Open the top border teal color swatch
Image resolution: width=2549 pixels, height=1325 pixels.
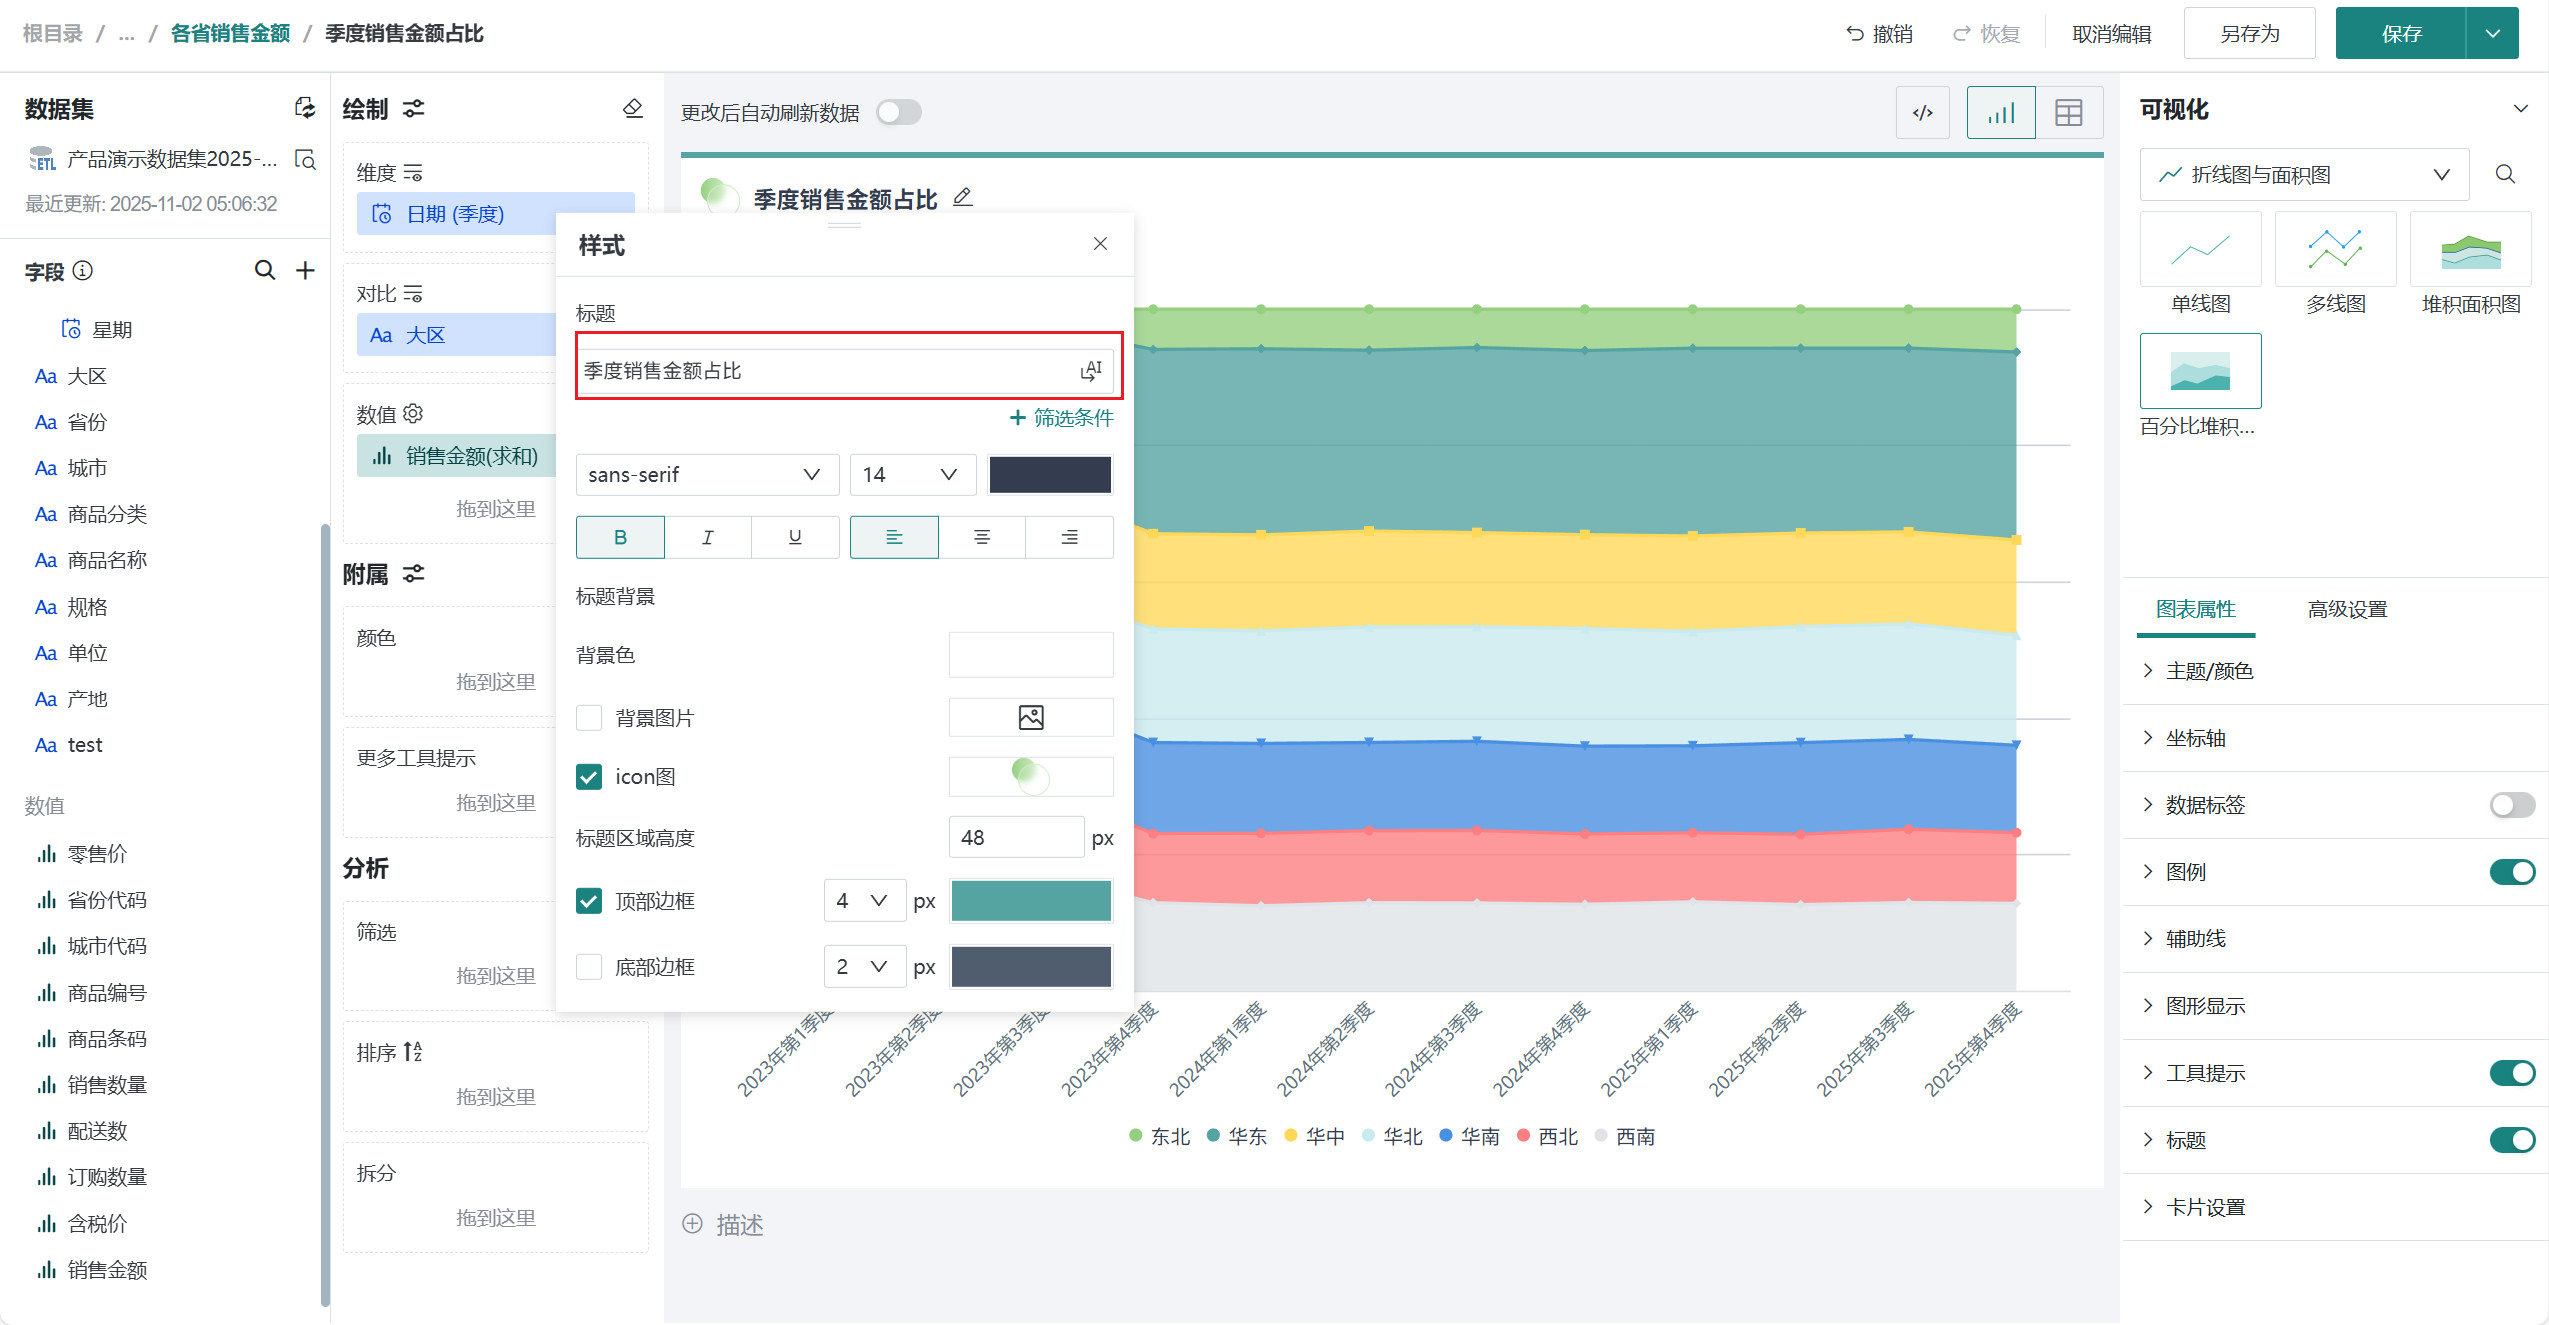(x=1030, y=901)
